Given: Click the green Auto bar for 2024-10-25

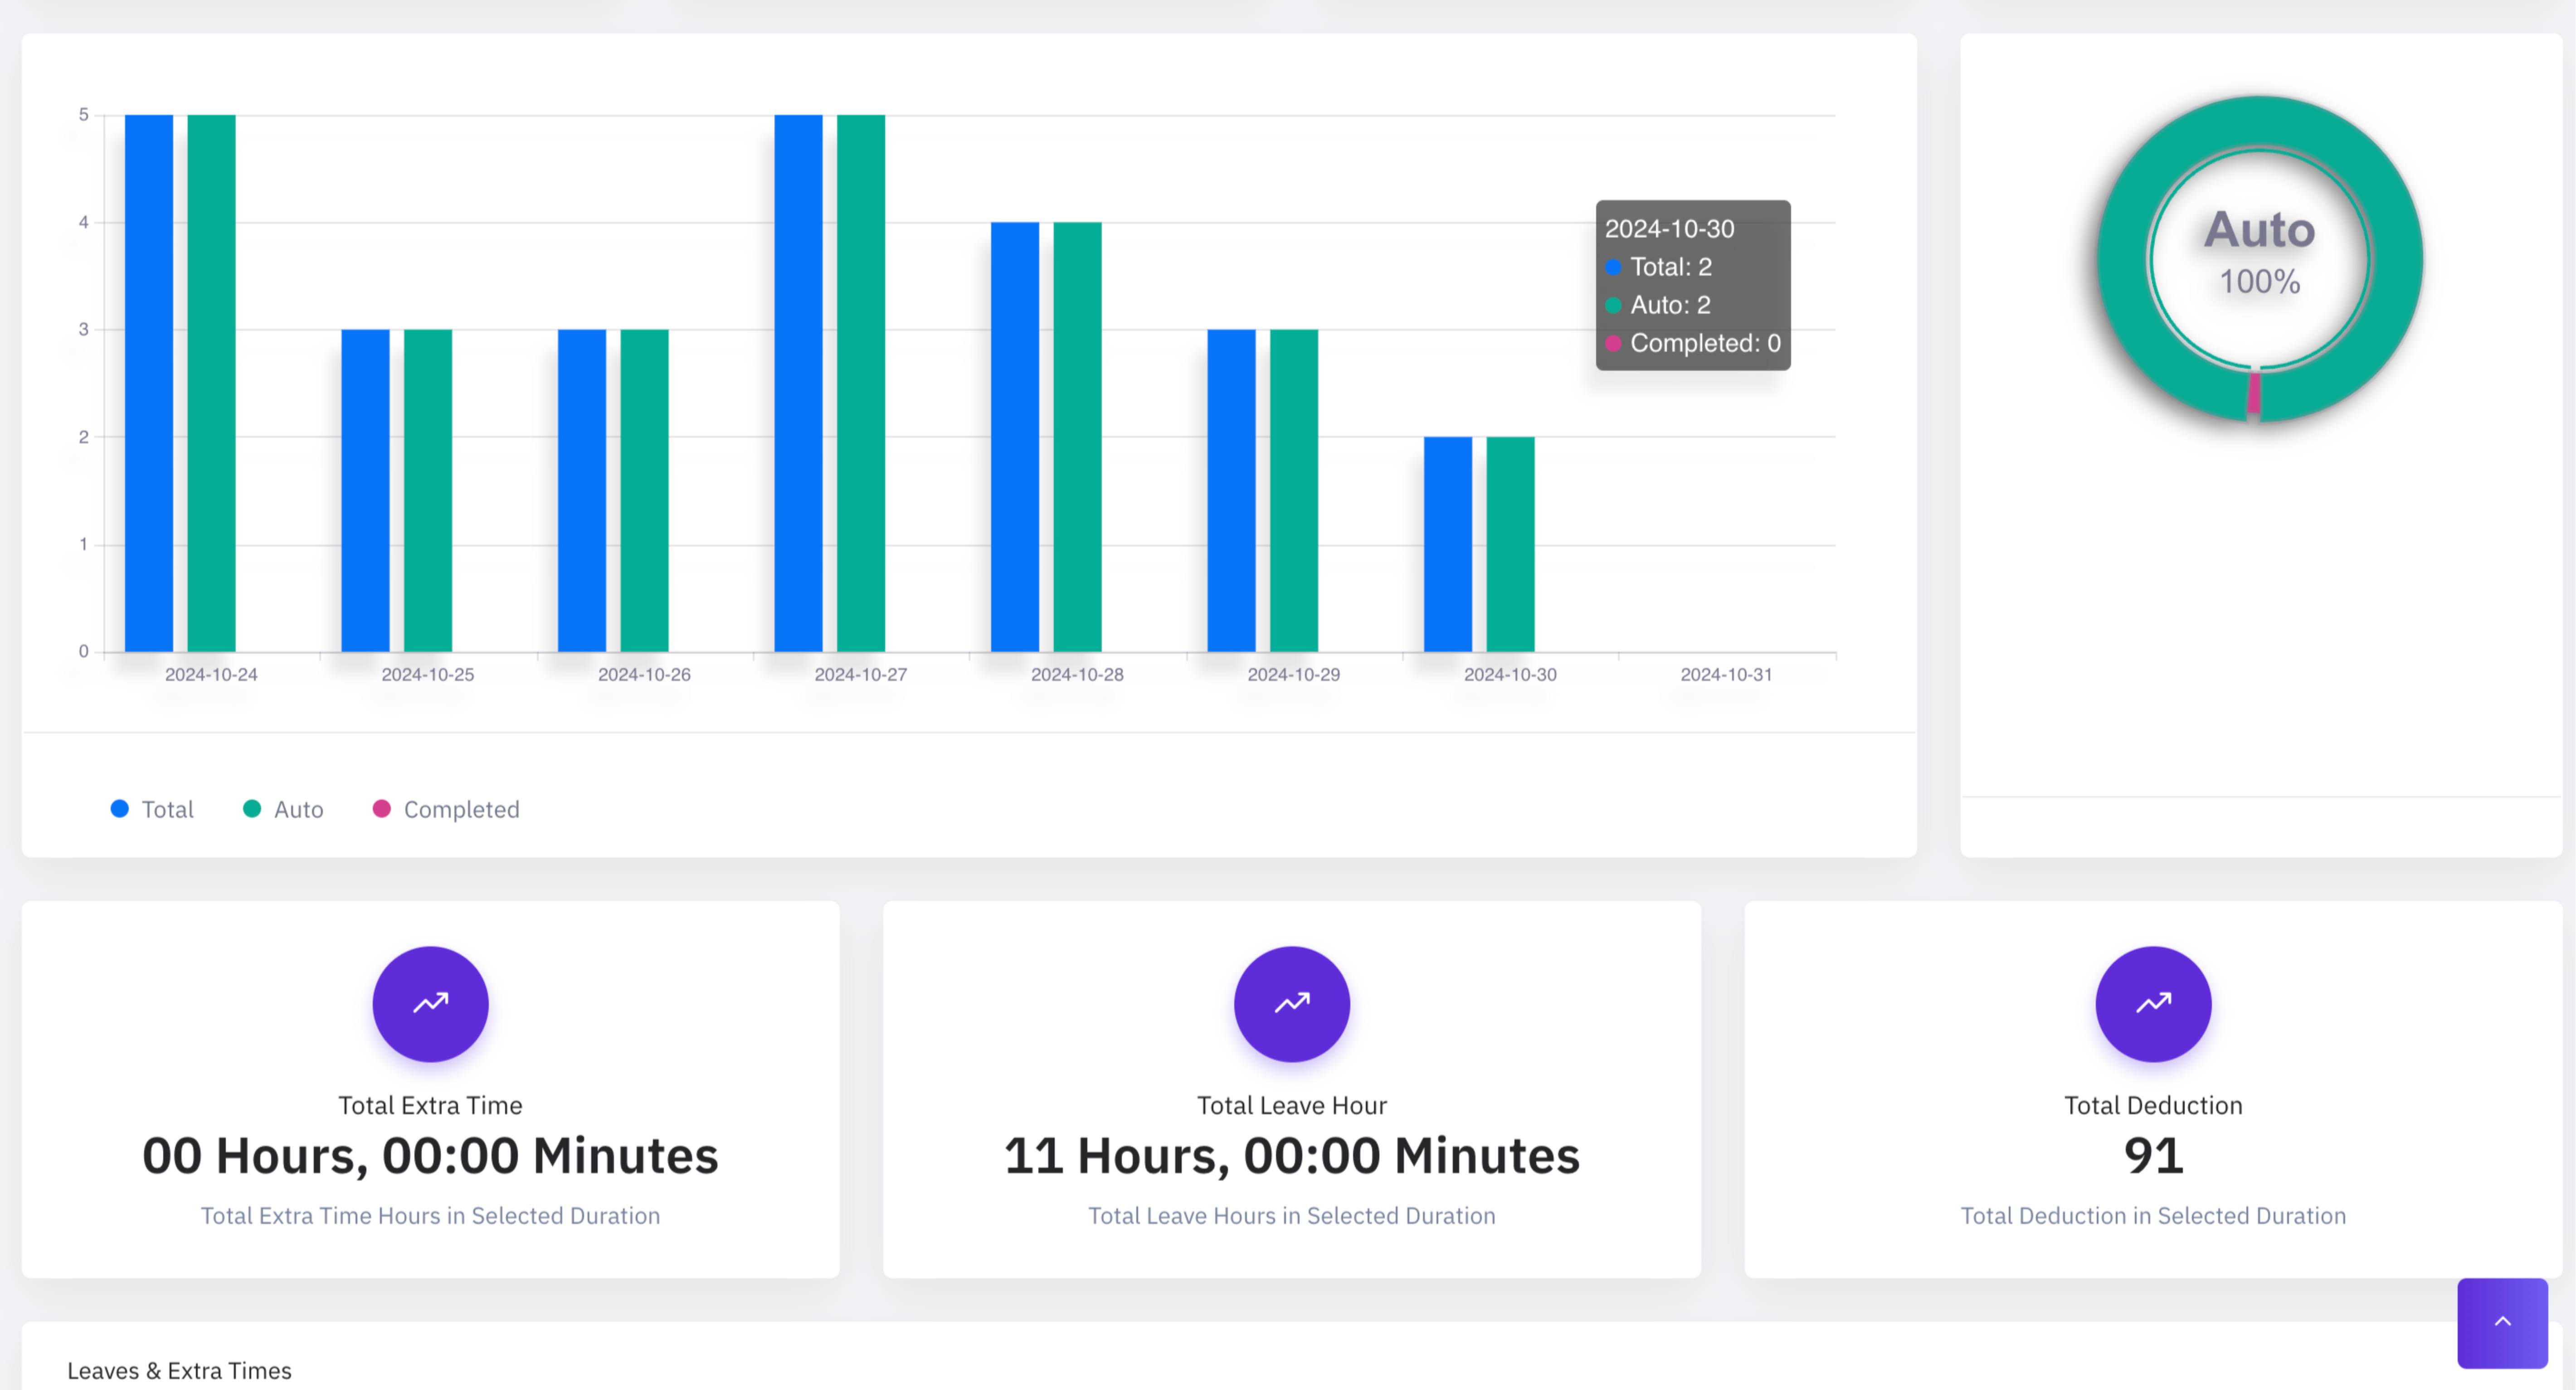Looking at the screenshot, I should click(428, 490).
